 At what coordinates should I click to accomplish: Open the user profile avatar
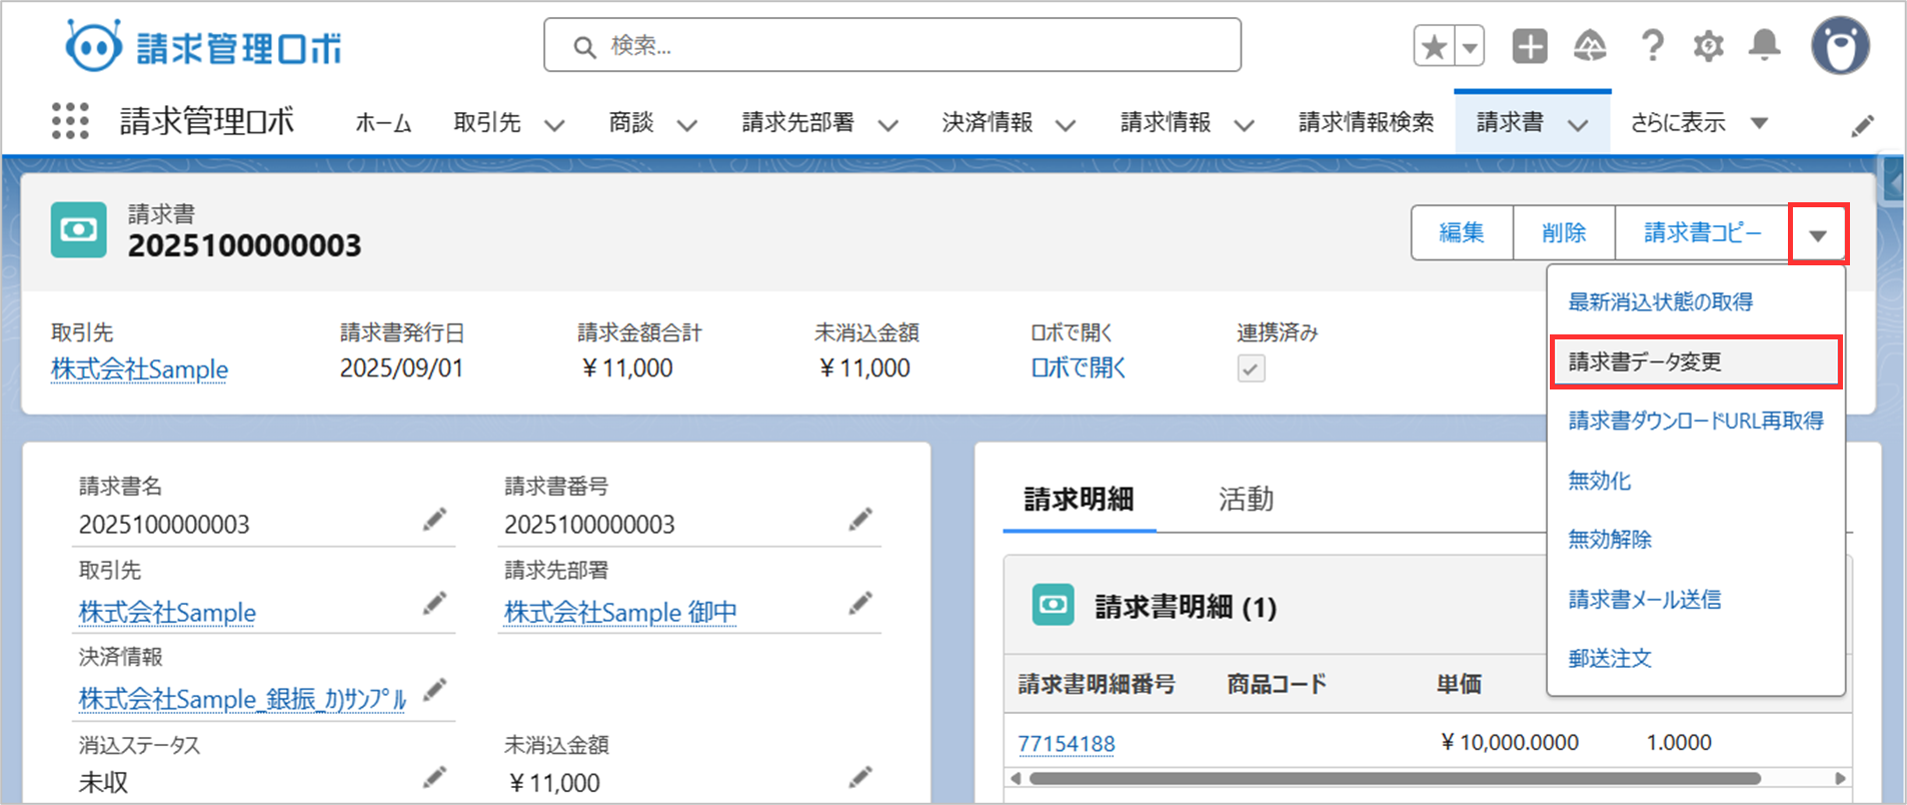click(1840, 46)
